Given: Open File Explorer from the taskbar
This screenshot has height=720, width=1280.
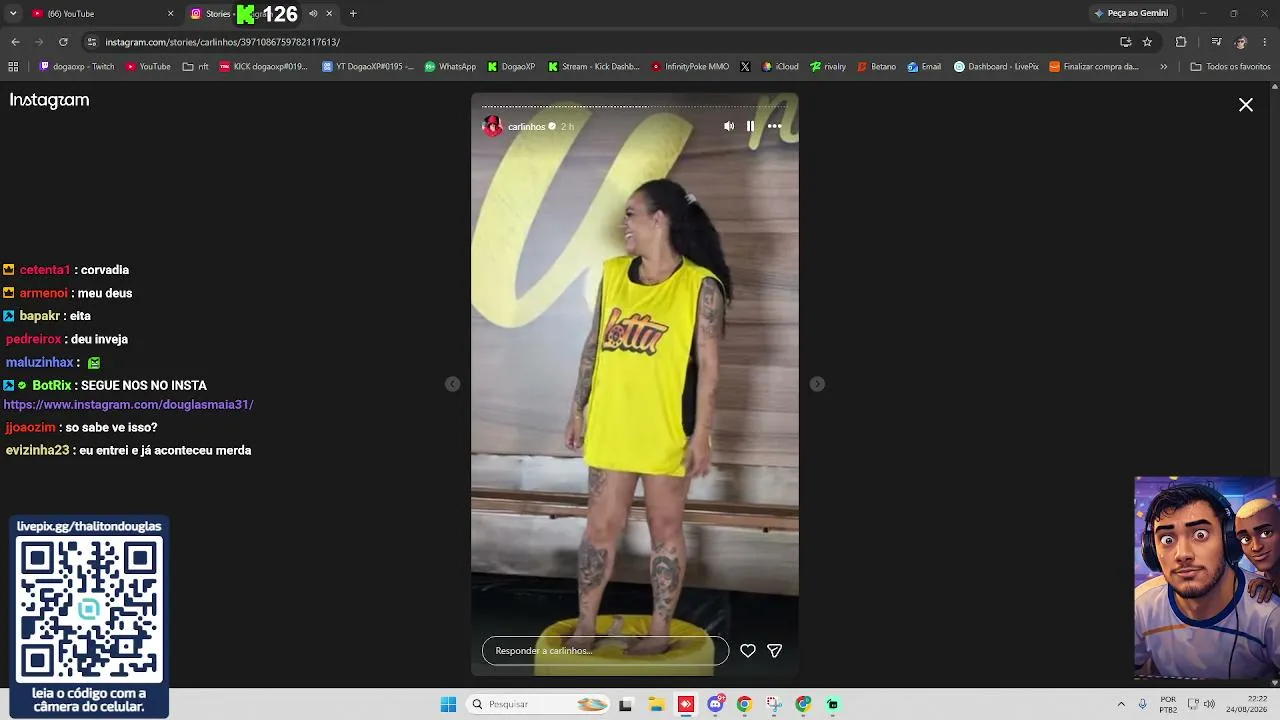Looking at the screenshot, I should tap(657, 704).
